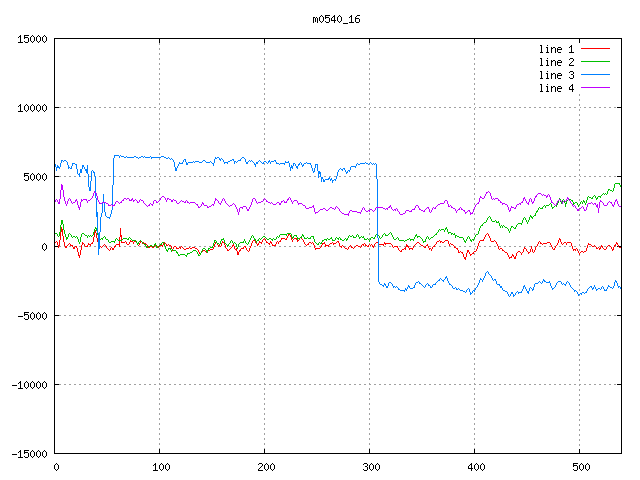Click the chart title m0540_16
Image resolution: width=640 pixels, height=480 pixels.
click(337, 18)
